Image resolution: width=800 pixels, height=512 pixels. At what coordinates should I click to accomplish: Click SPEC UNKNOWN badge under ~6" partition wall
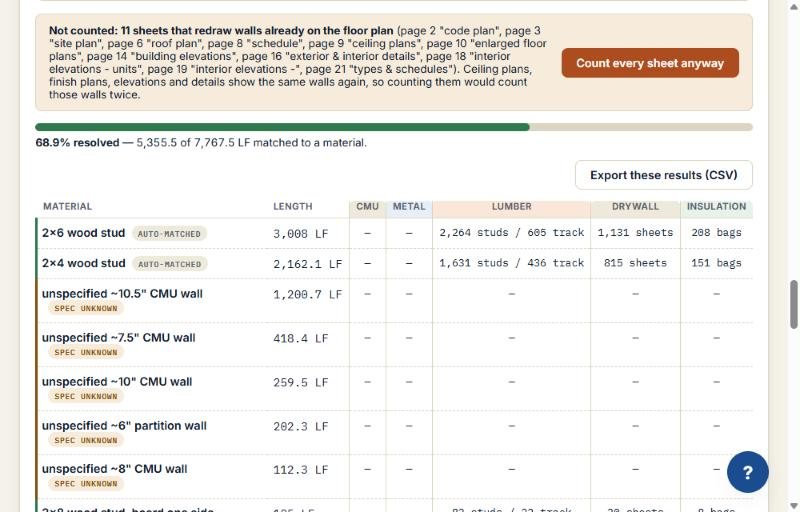click(86, 440)
